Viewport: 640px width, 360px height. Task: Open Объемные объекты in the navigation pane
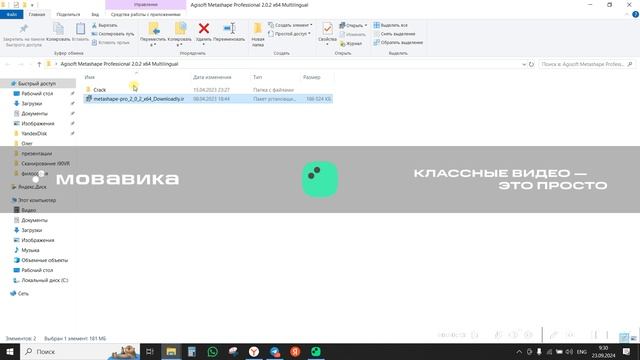(x=44, y=260)
